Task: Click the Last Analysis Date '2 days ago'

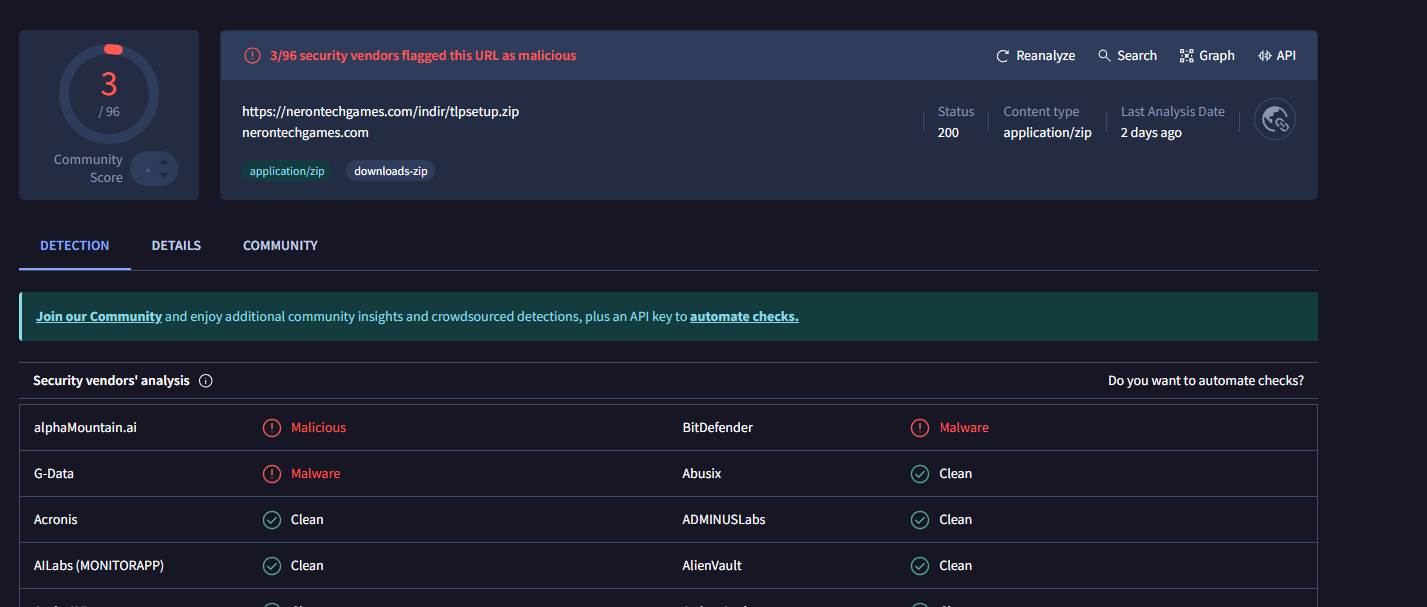Action: click(1151, 133)
